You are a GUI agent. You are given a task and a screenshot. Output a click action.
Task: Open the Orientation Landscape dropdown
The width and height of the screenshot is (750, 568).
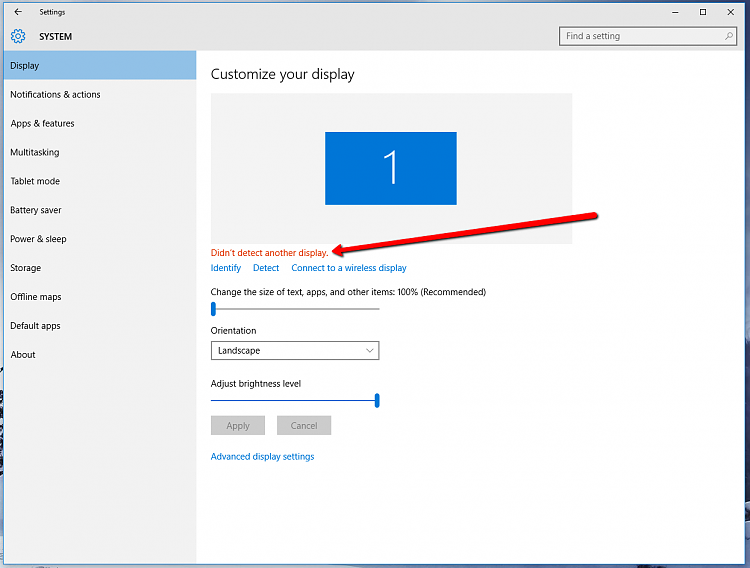pos(295,350)
